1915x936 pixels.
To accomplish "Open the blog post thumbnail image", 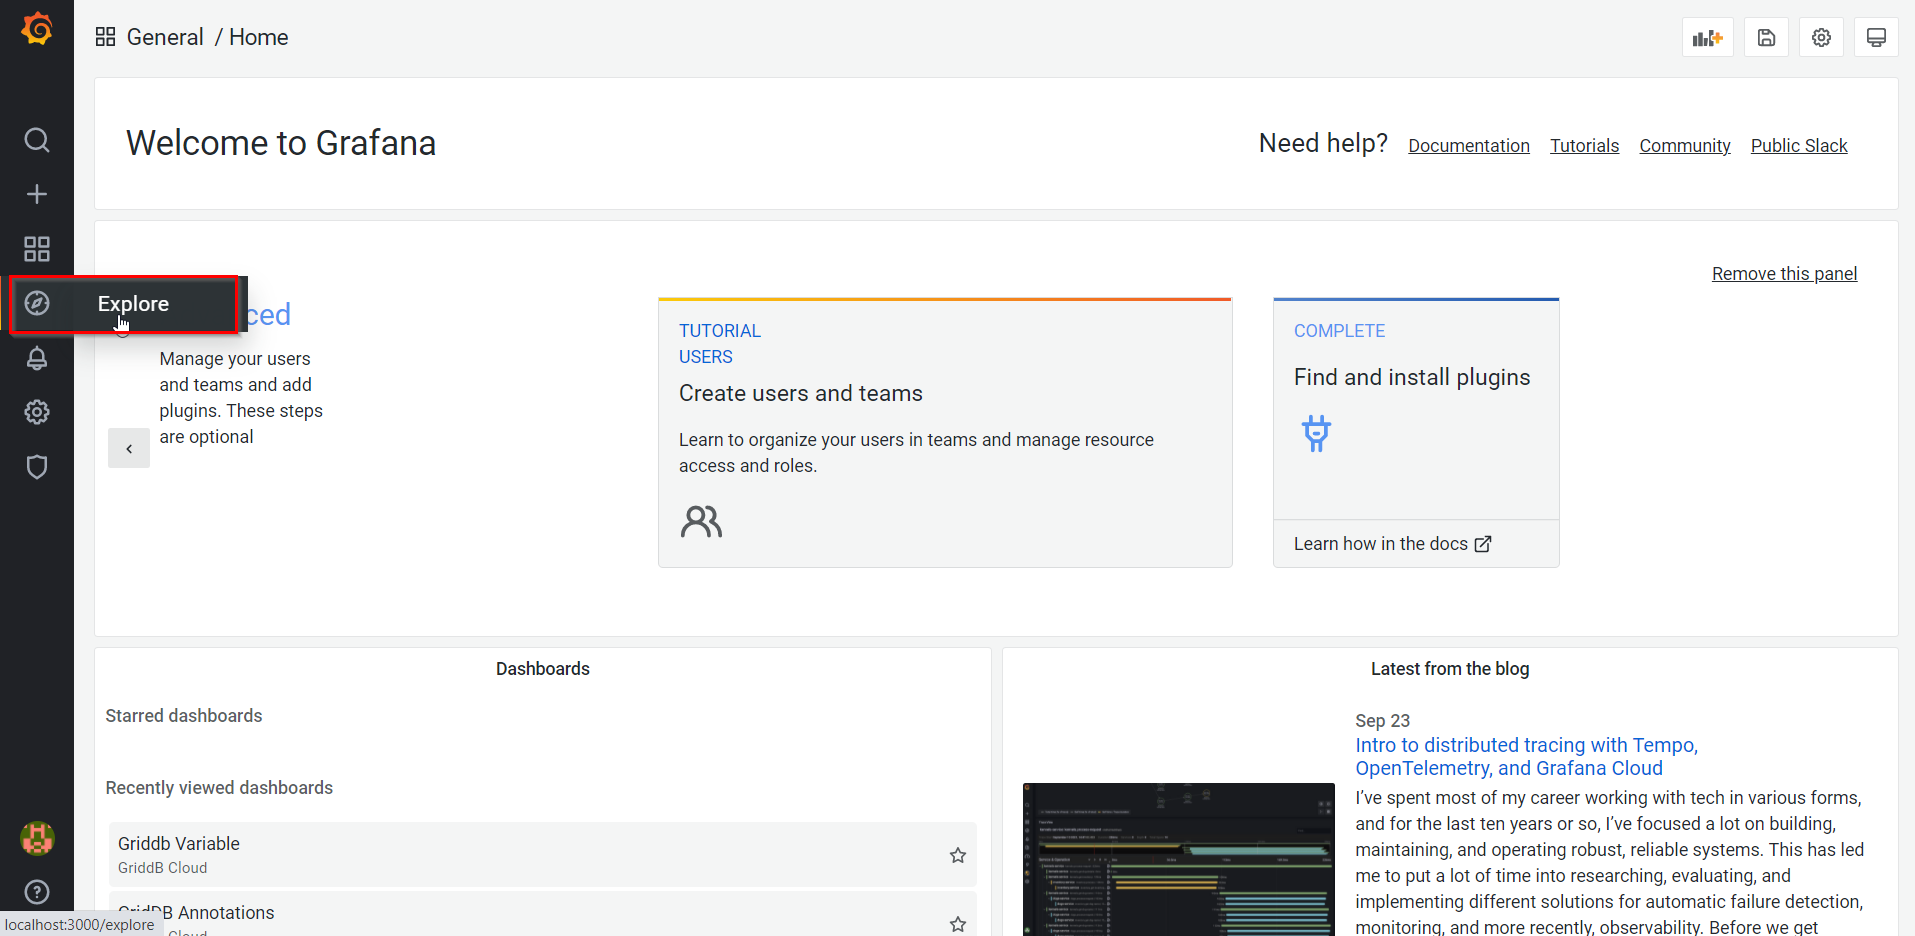I will pyautogui.click(x=1178, y=859).
